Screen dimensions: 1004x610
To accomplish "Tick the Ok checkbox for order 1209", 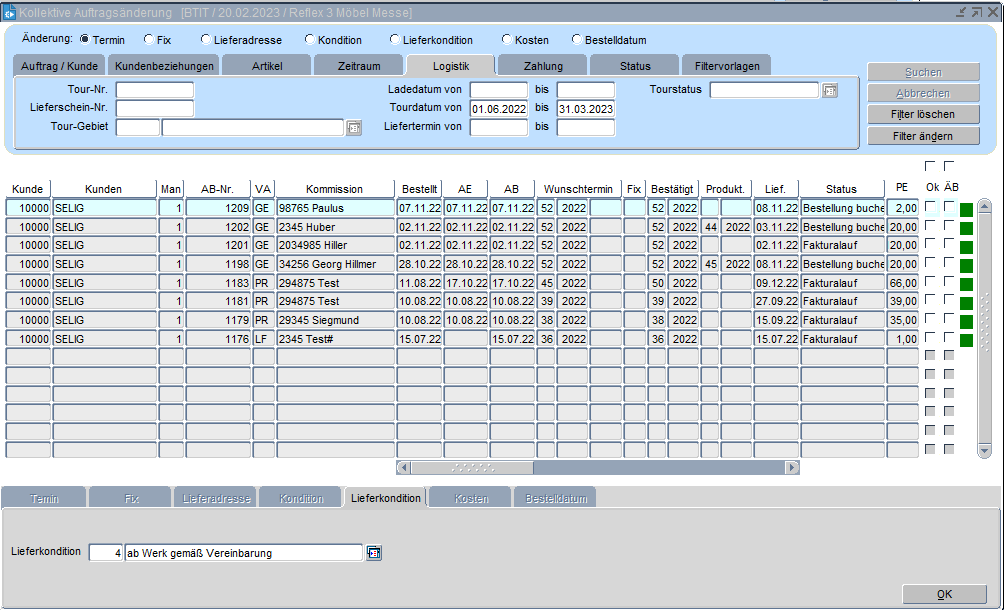I will coord(930,207).
